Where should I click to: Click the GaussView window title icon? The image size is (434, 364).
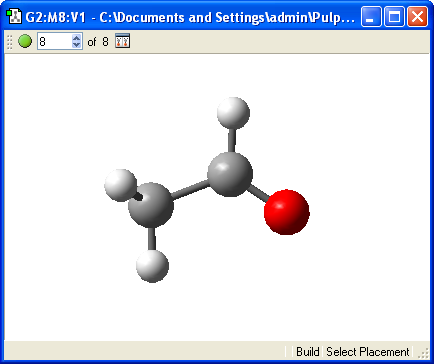[x=14, y=16]
